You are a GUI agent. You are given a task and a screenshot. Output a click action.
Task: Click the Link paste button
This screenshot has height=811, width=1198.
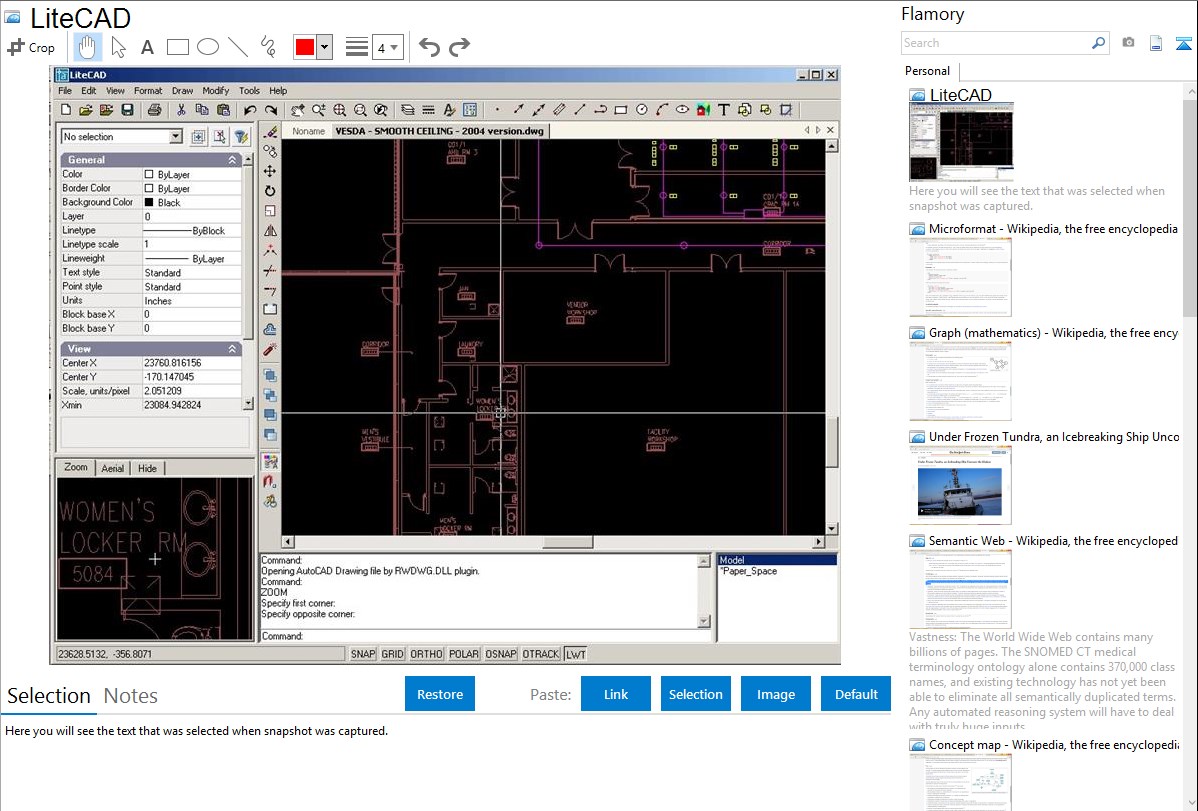pos(616,694)
